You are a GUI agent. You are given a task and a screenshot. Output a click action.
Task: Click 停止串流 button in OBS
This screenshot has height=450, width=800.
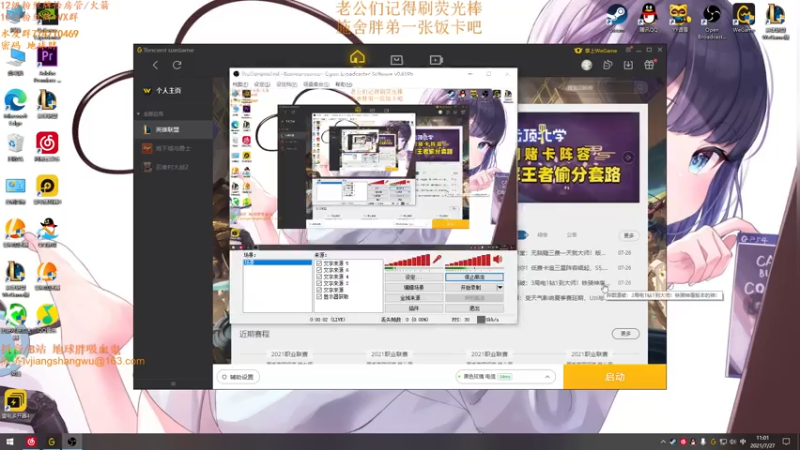474,277
